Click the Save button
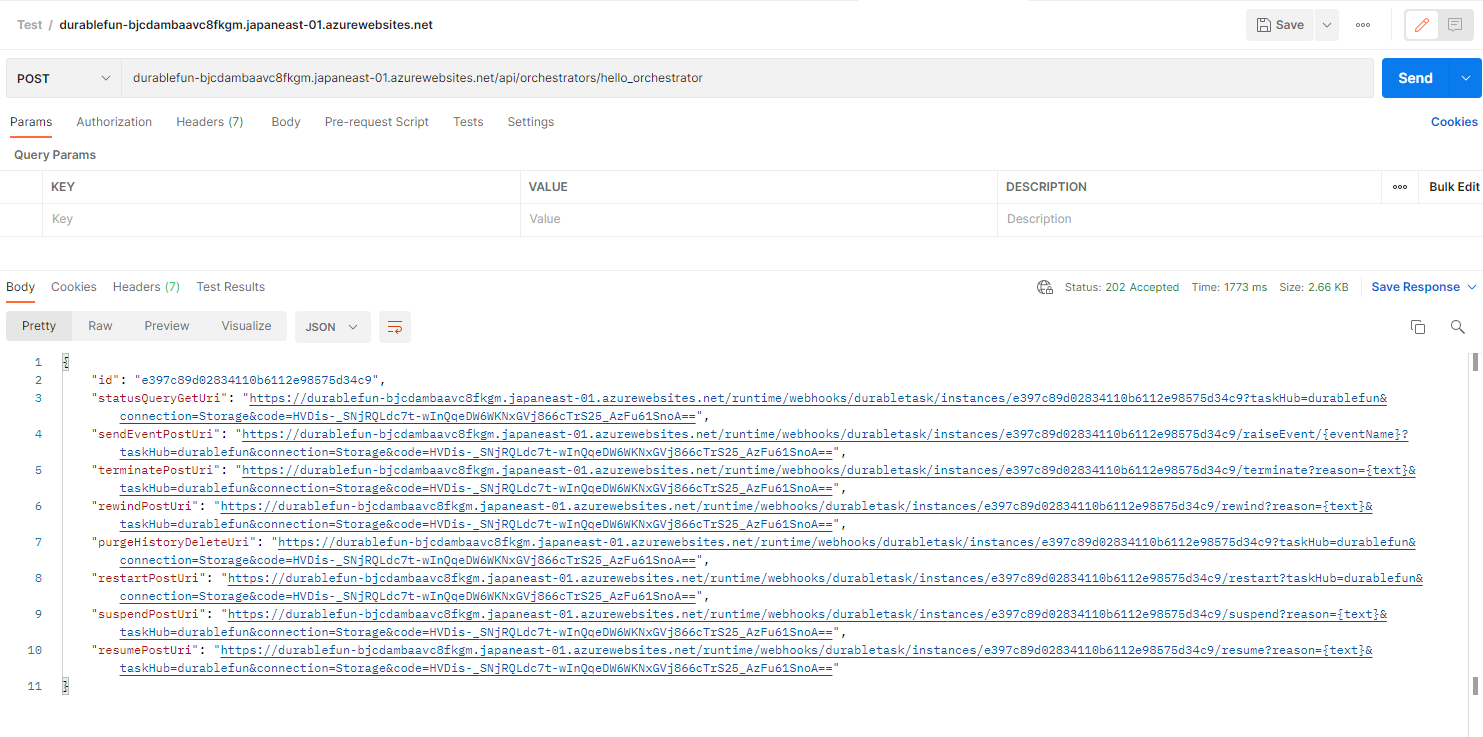This screenshot has width=1483, height=737. pos(1281,25)
